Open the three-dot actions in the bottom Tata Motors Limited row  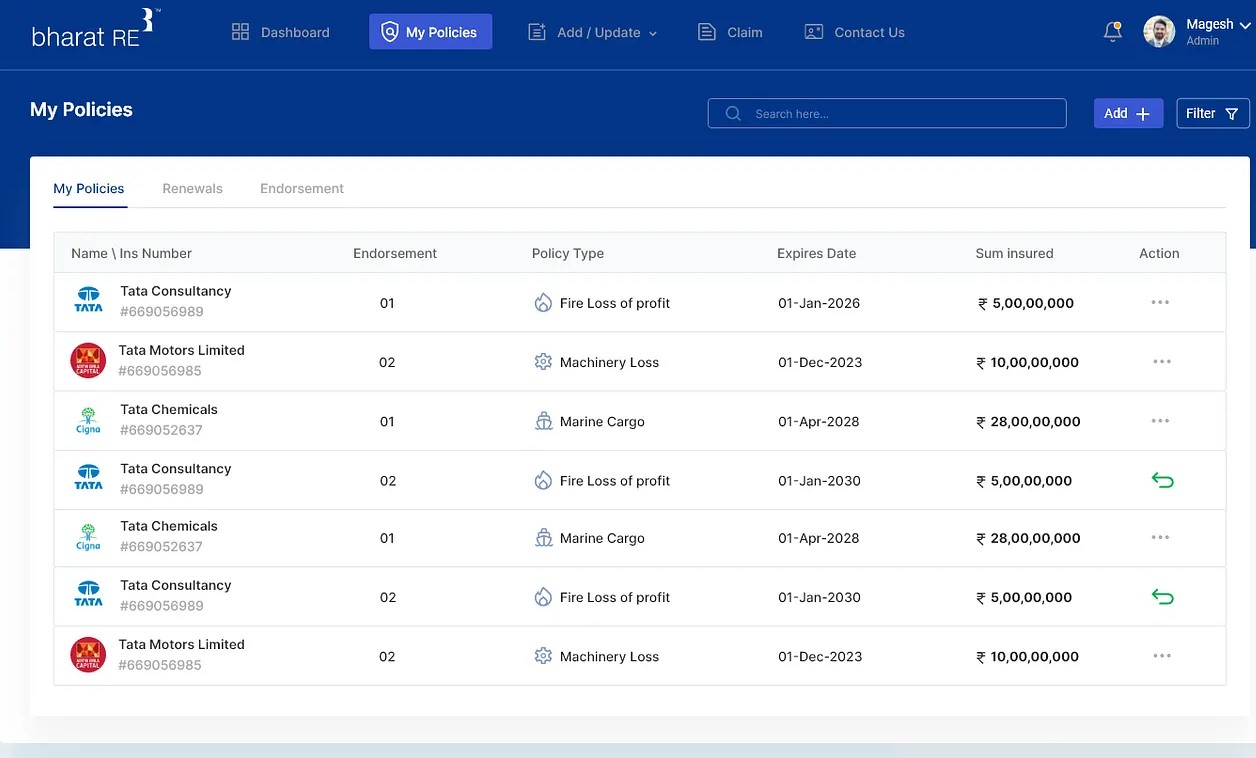(x=1161, y=656)
